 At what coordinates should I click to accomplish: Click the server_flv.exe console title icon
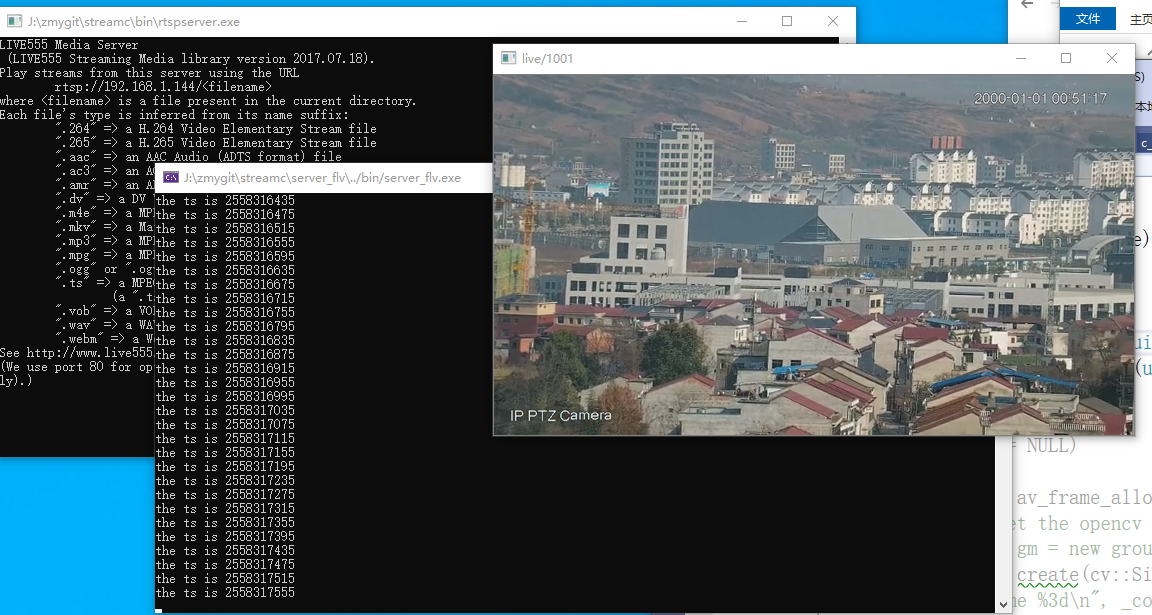click(170, 178)
